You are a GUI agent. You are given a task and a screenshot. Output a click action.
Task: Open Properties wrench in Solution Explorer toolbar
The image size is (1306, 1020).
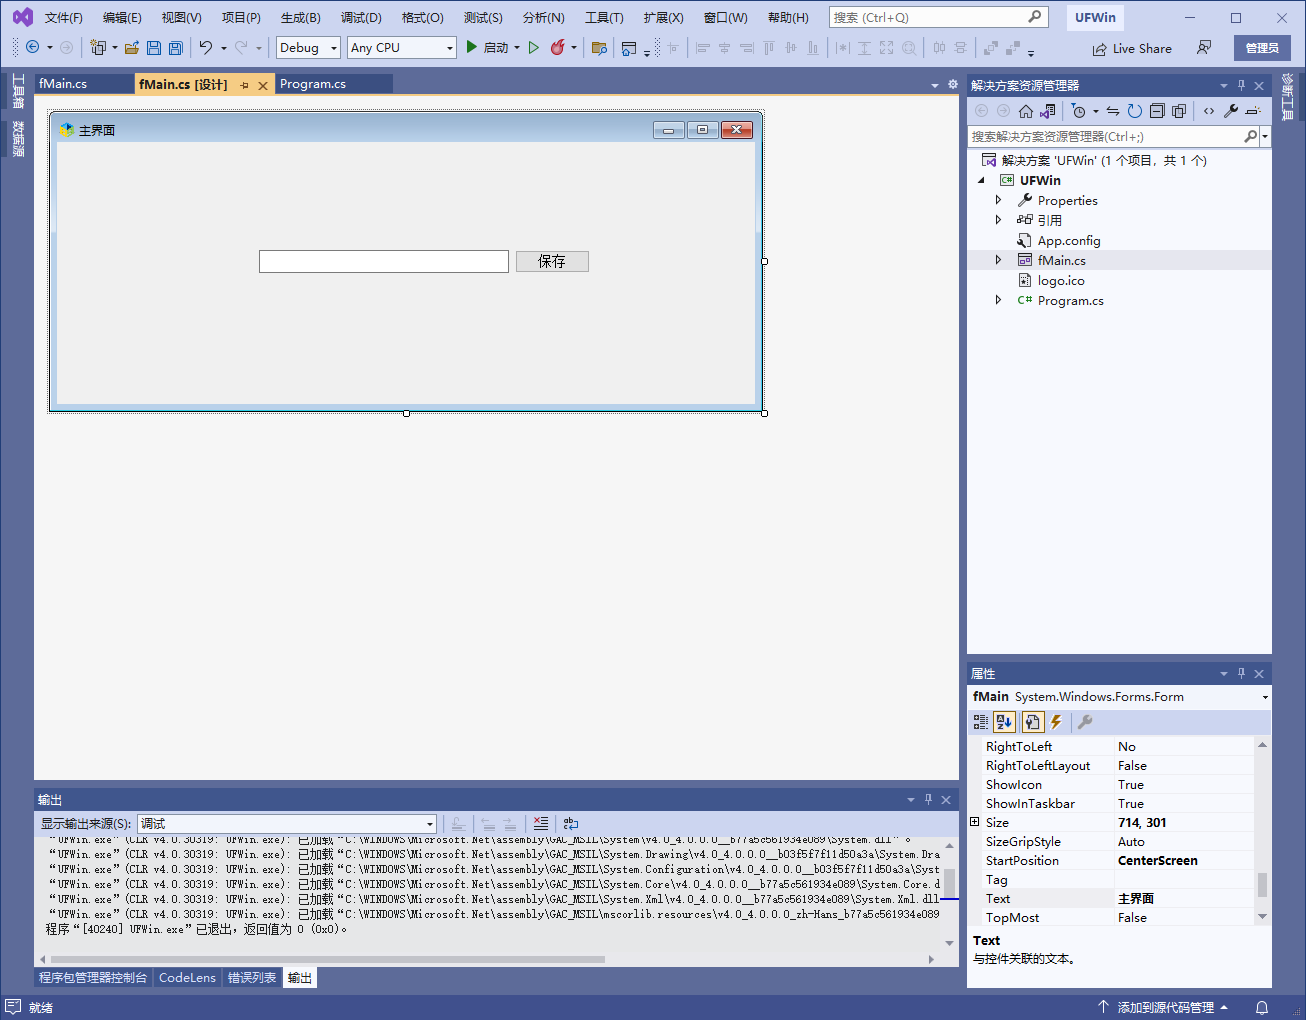click(x=1231, y=111)
